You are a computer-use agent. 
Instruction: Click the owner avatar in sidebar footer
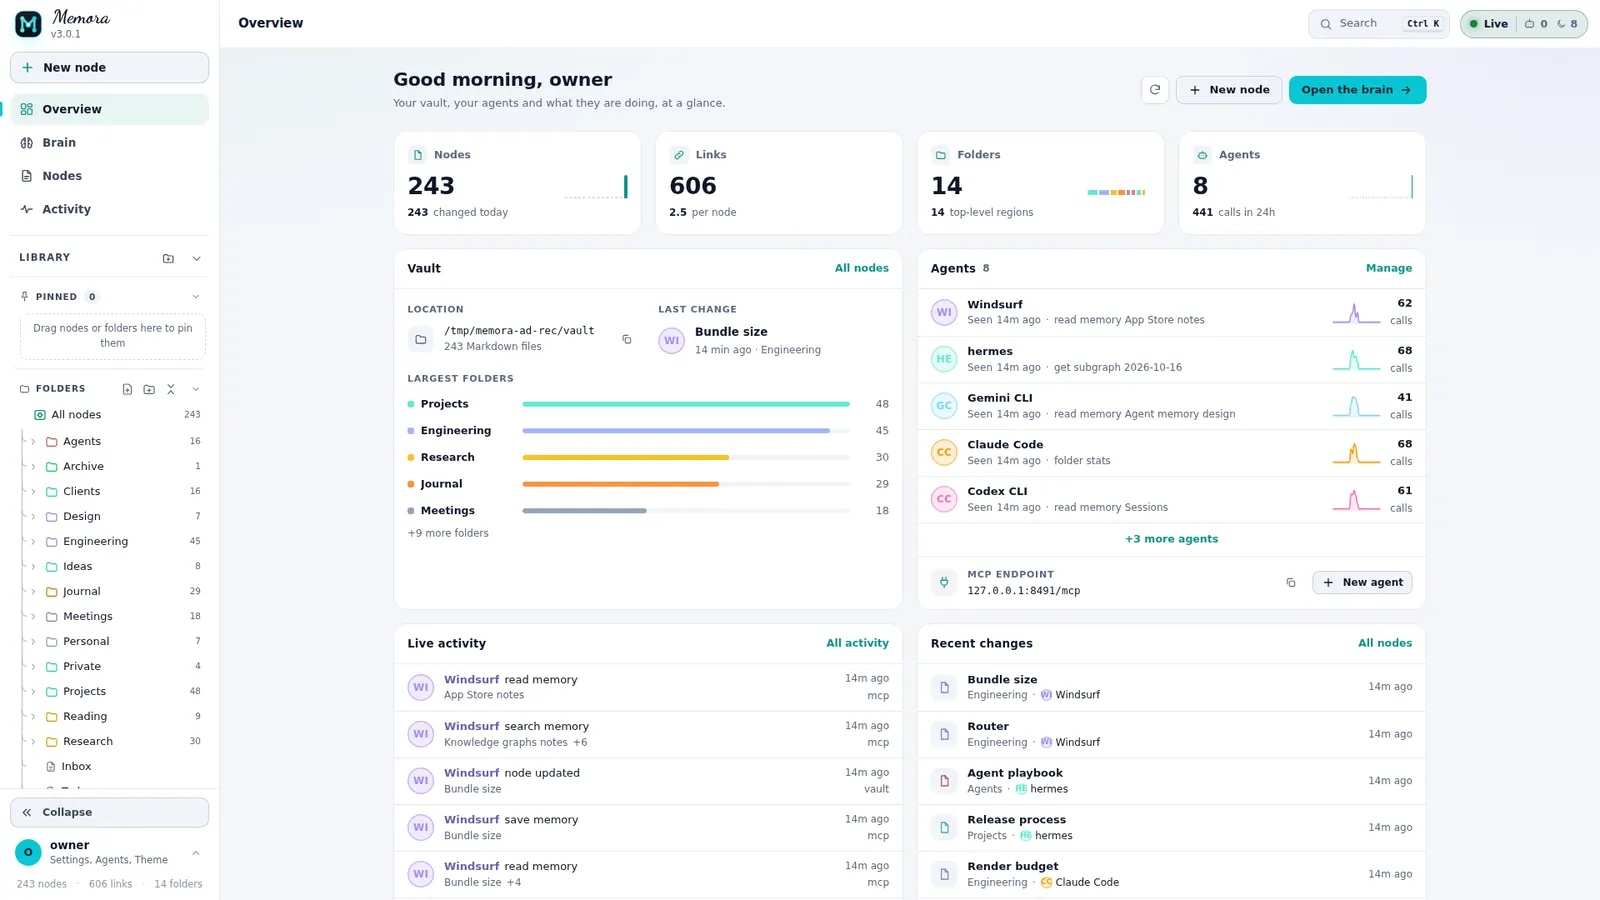click(28, 852)
